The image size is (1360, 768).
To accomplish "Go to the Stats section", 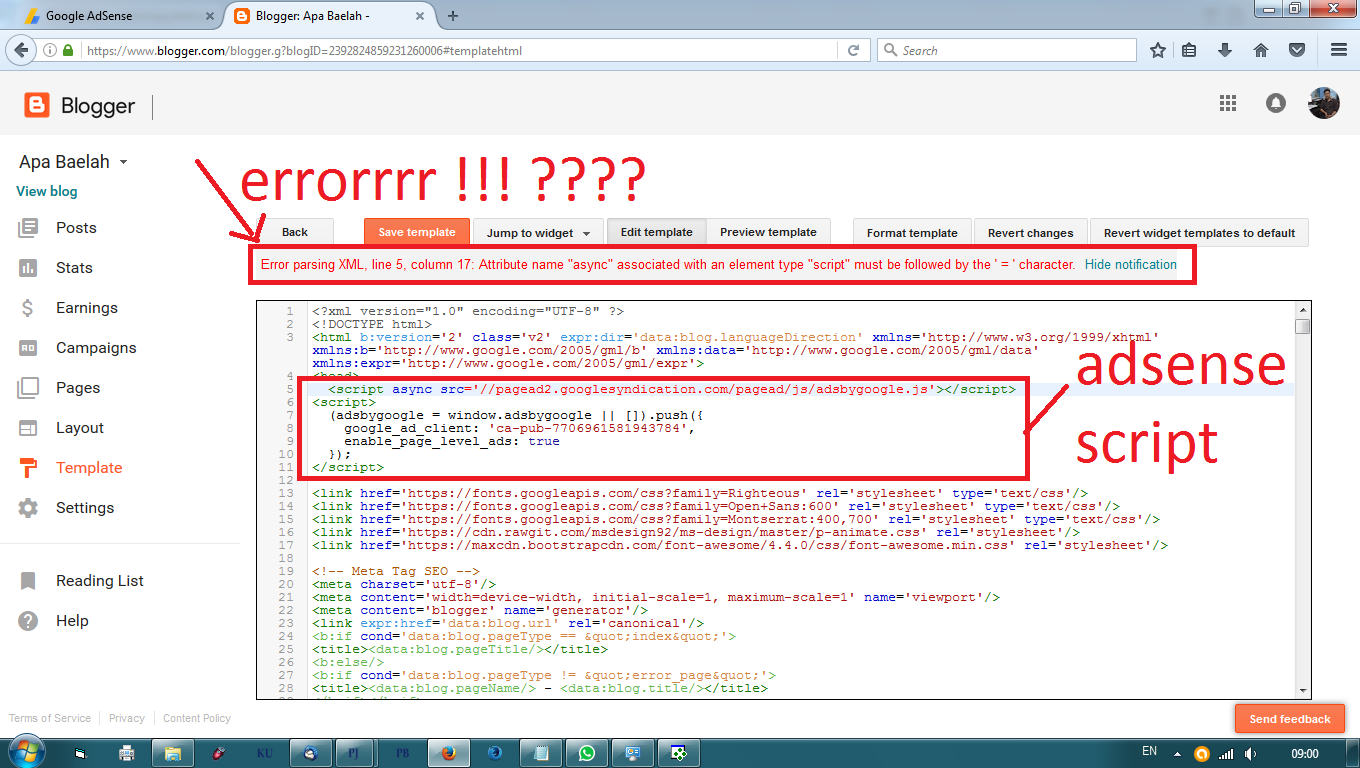I will tap(74, 268).
